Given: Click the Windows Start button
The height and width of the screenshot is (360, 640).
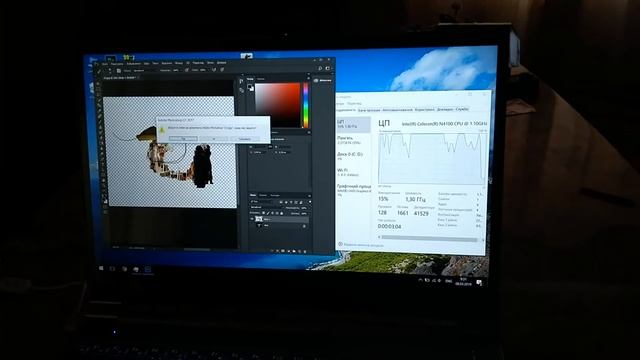Looking at the screenshot, I should pyautogui.click(x=101, y=268).
